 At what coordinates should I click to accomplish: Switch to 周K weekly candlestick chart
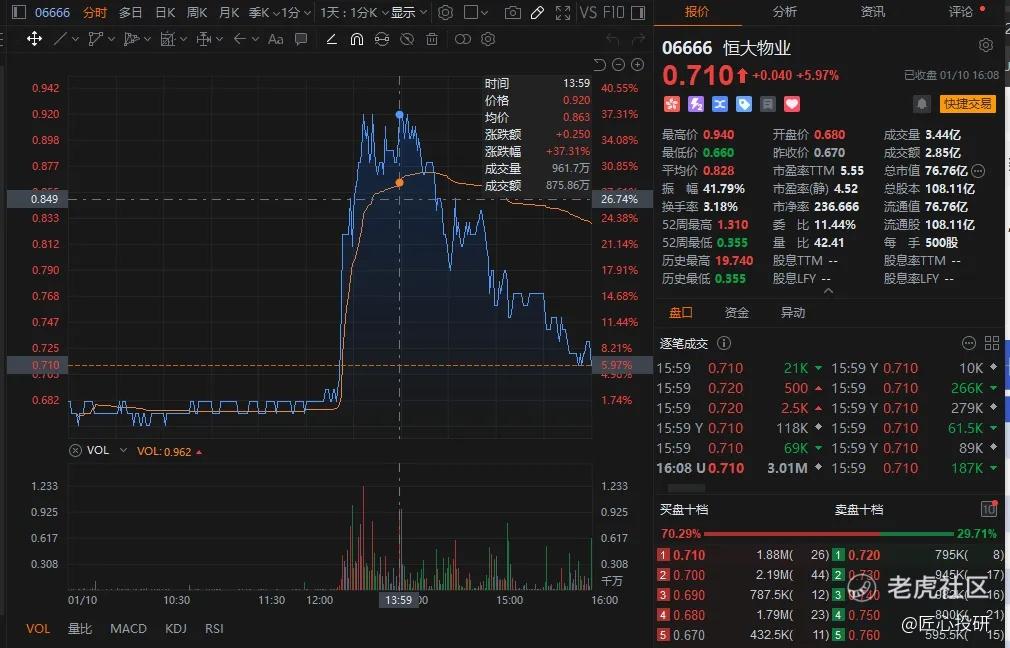click(x=197, y=12)
